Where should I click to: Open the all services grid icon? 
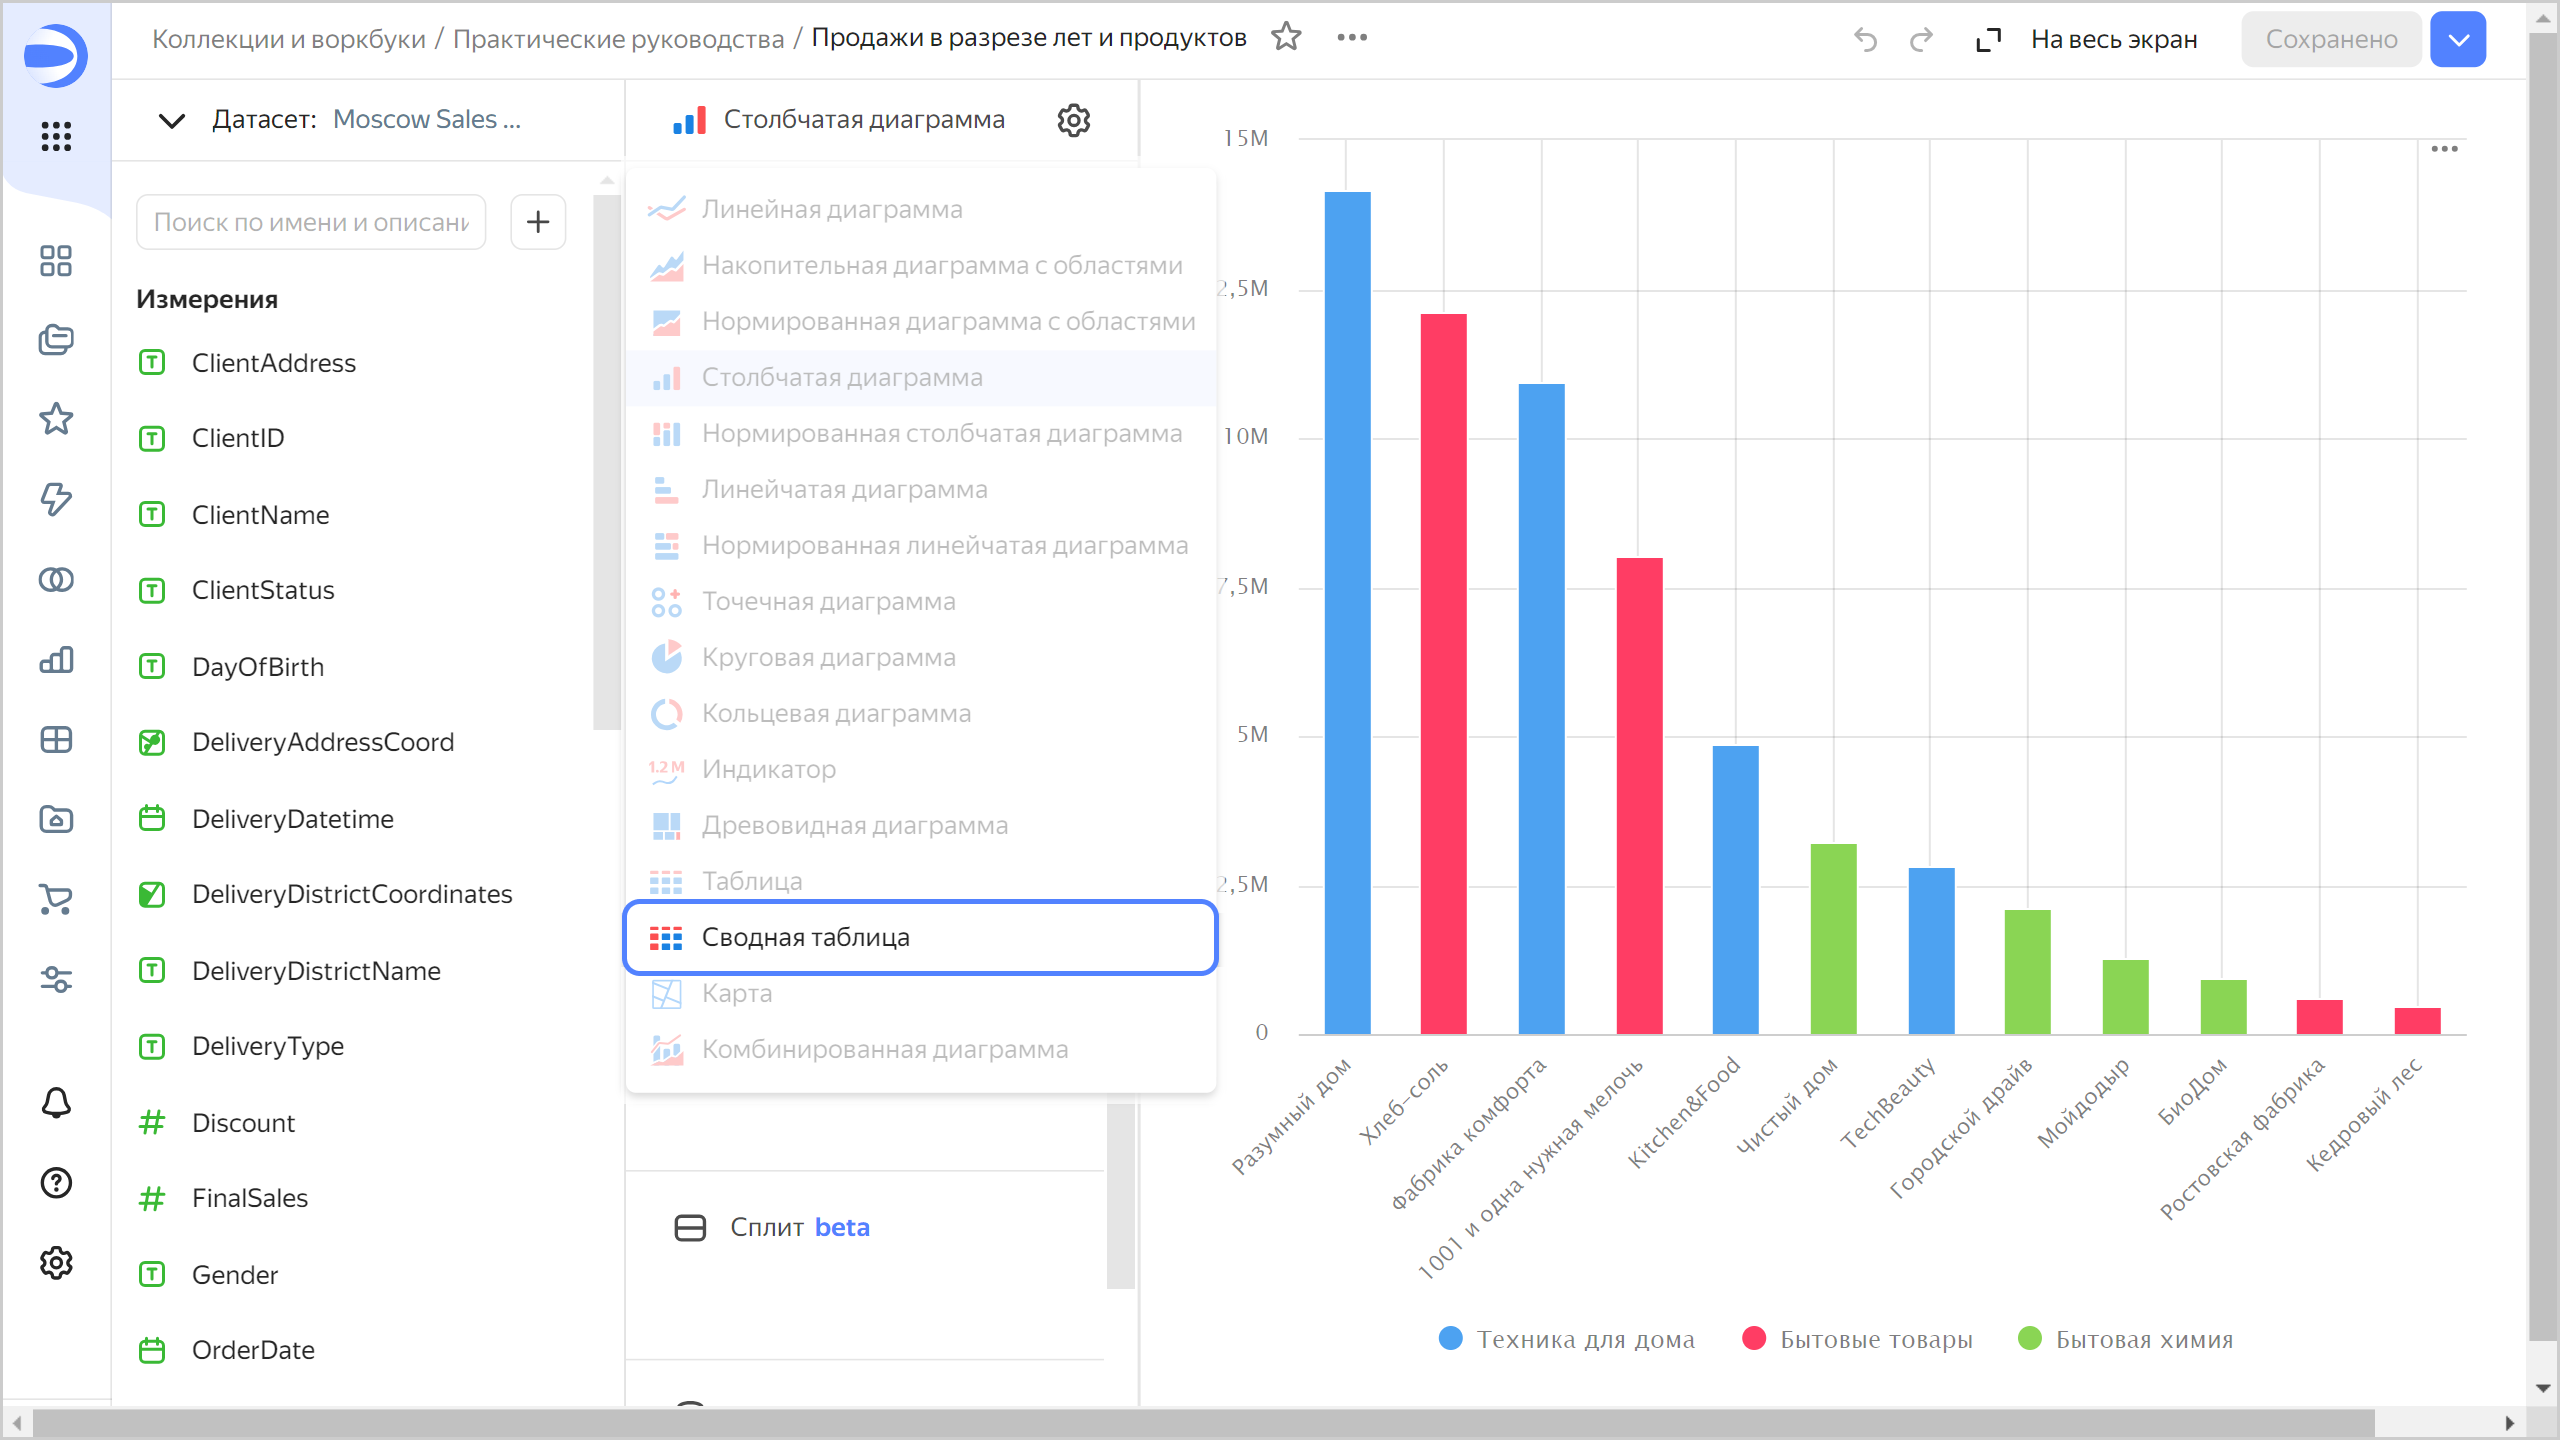(56, 136)
